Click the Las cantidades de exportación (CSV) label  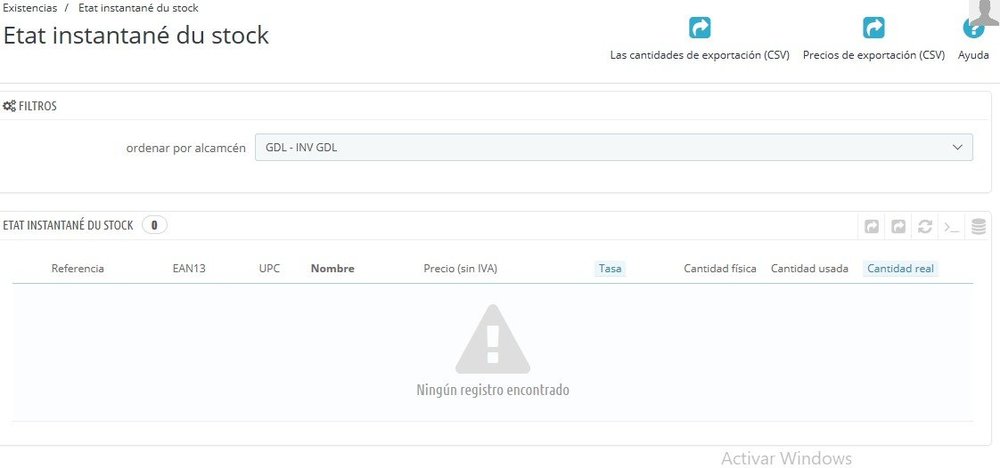(x=700, y=55)
